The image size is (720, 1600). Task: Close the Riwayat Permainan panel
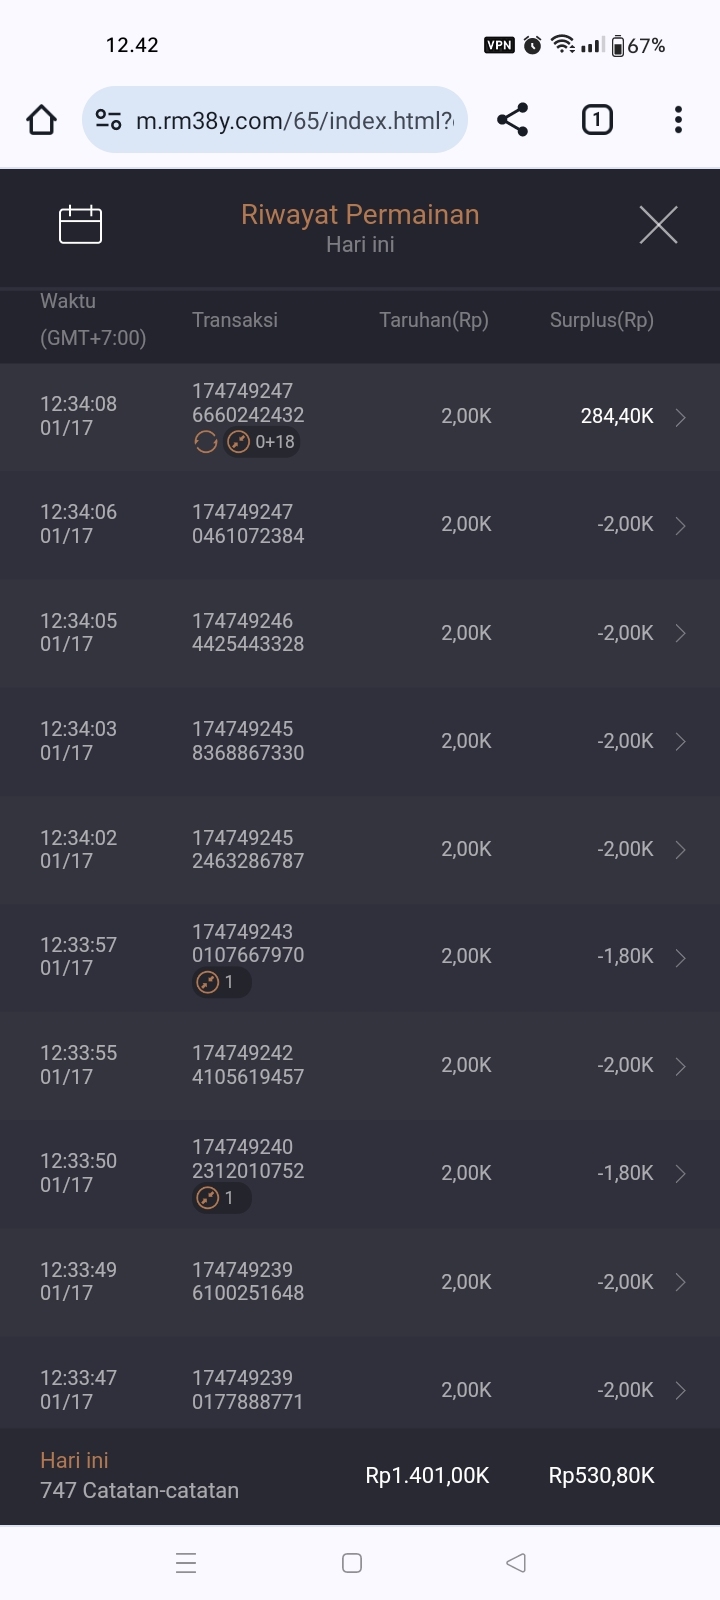(658, 225)
